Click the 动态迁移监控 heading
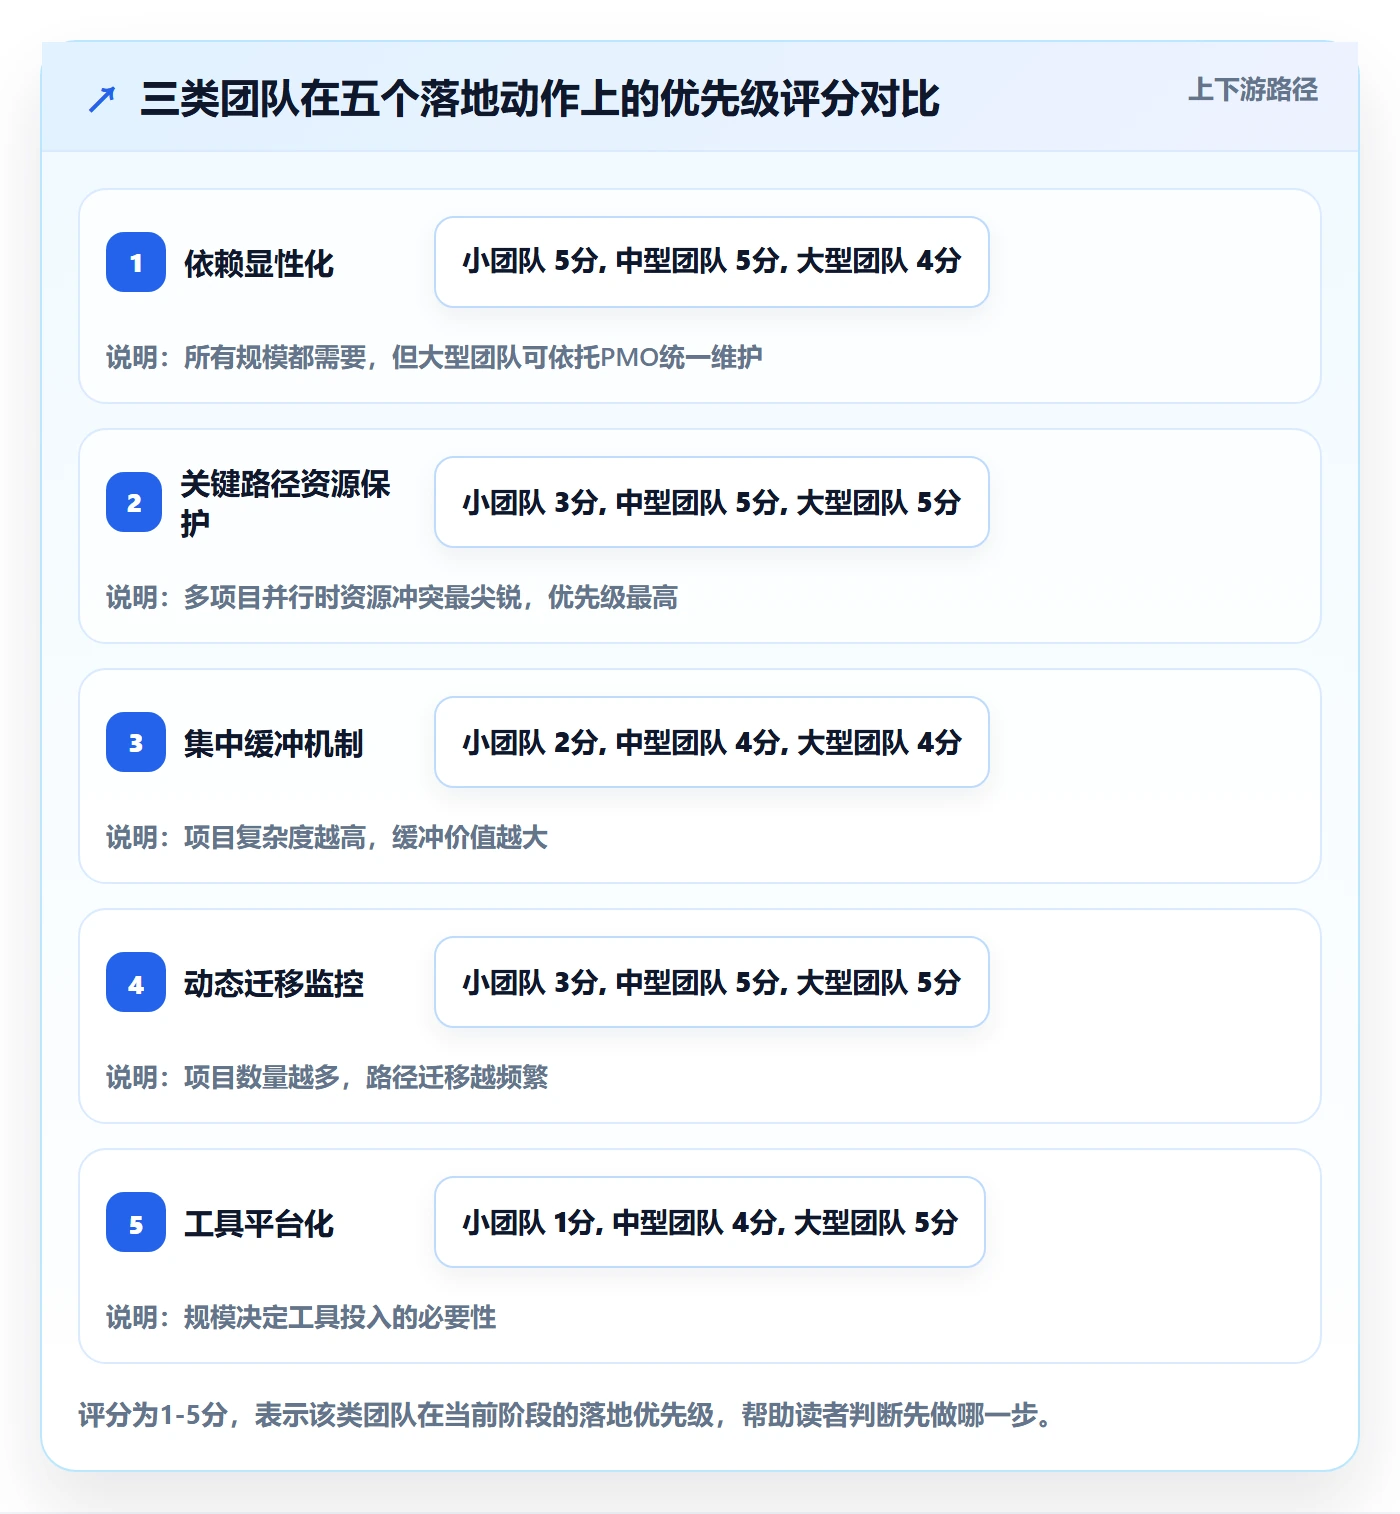The width and height of the screenshot is (1400, 1514). 273,984
